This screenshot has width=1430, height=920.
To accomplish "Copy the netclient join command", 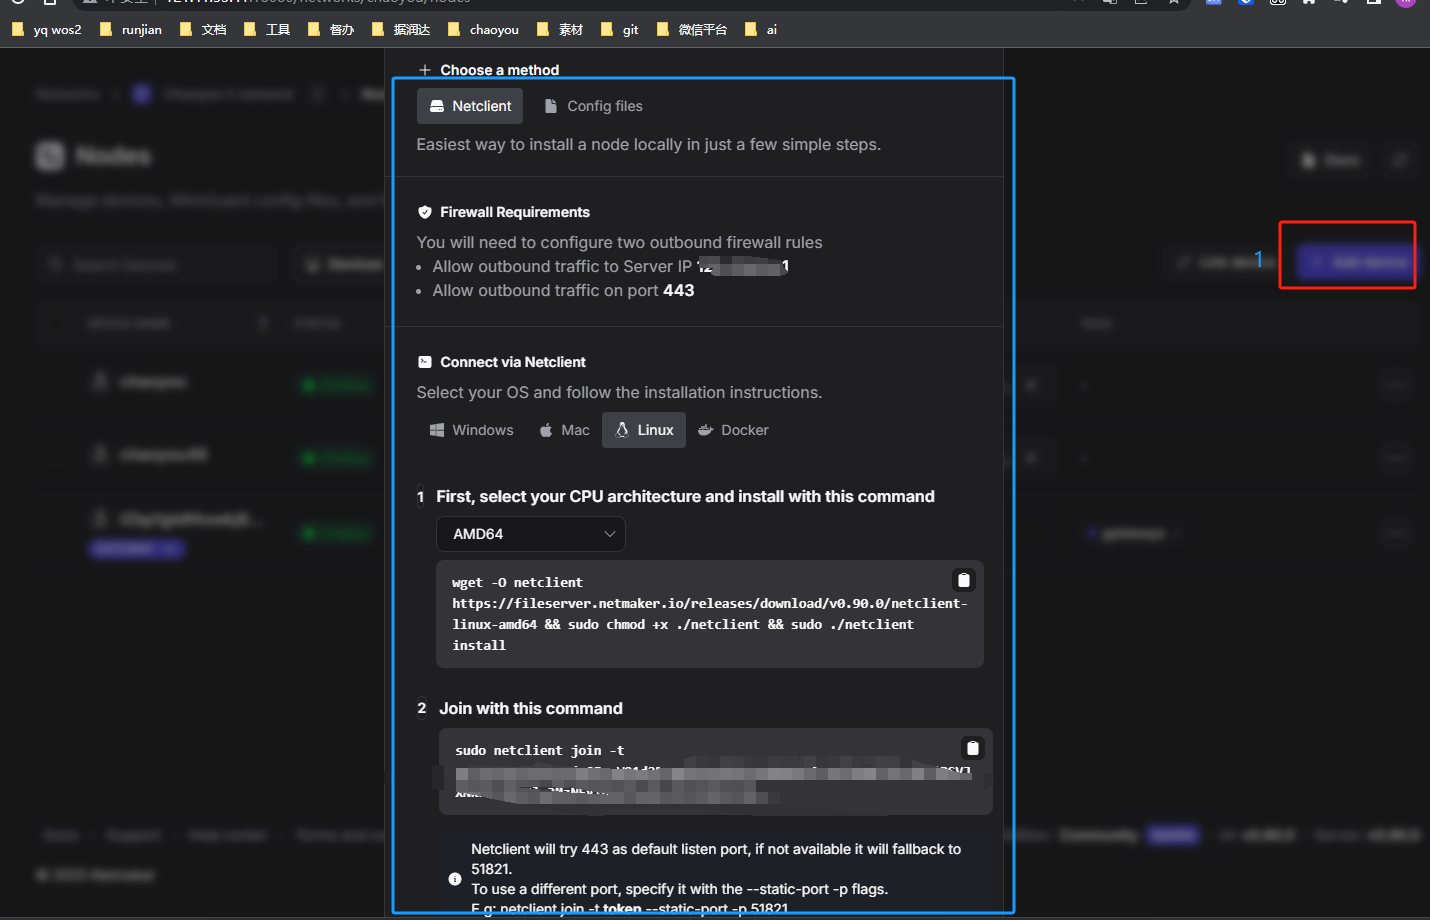I will (972, 748).
